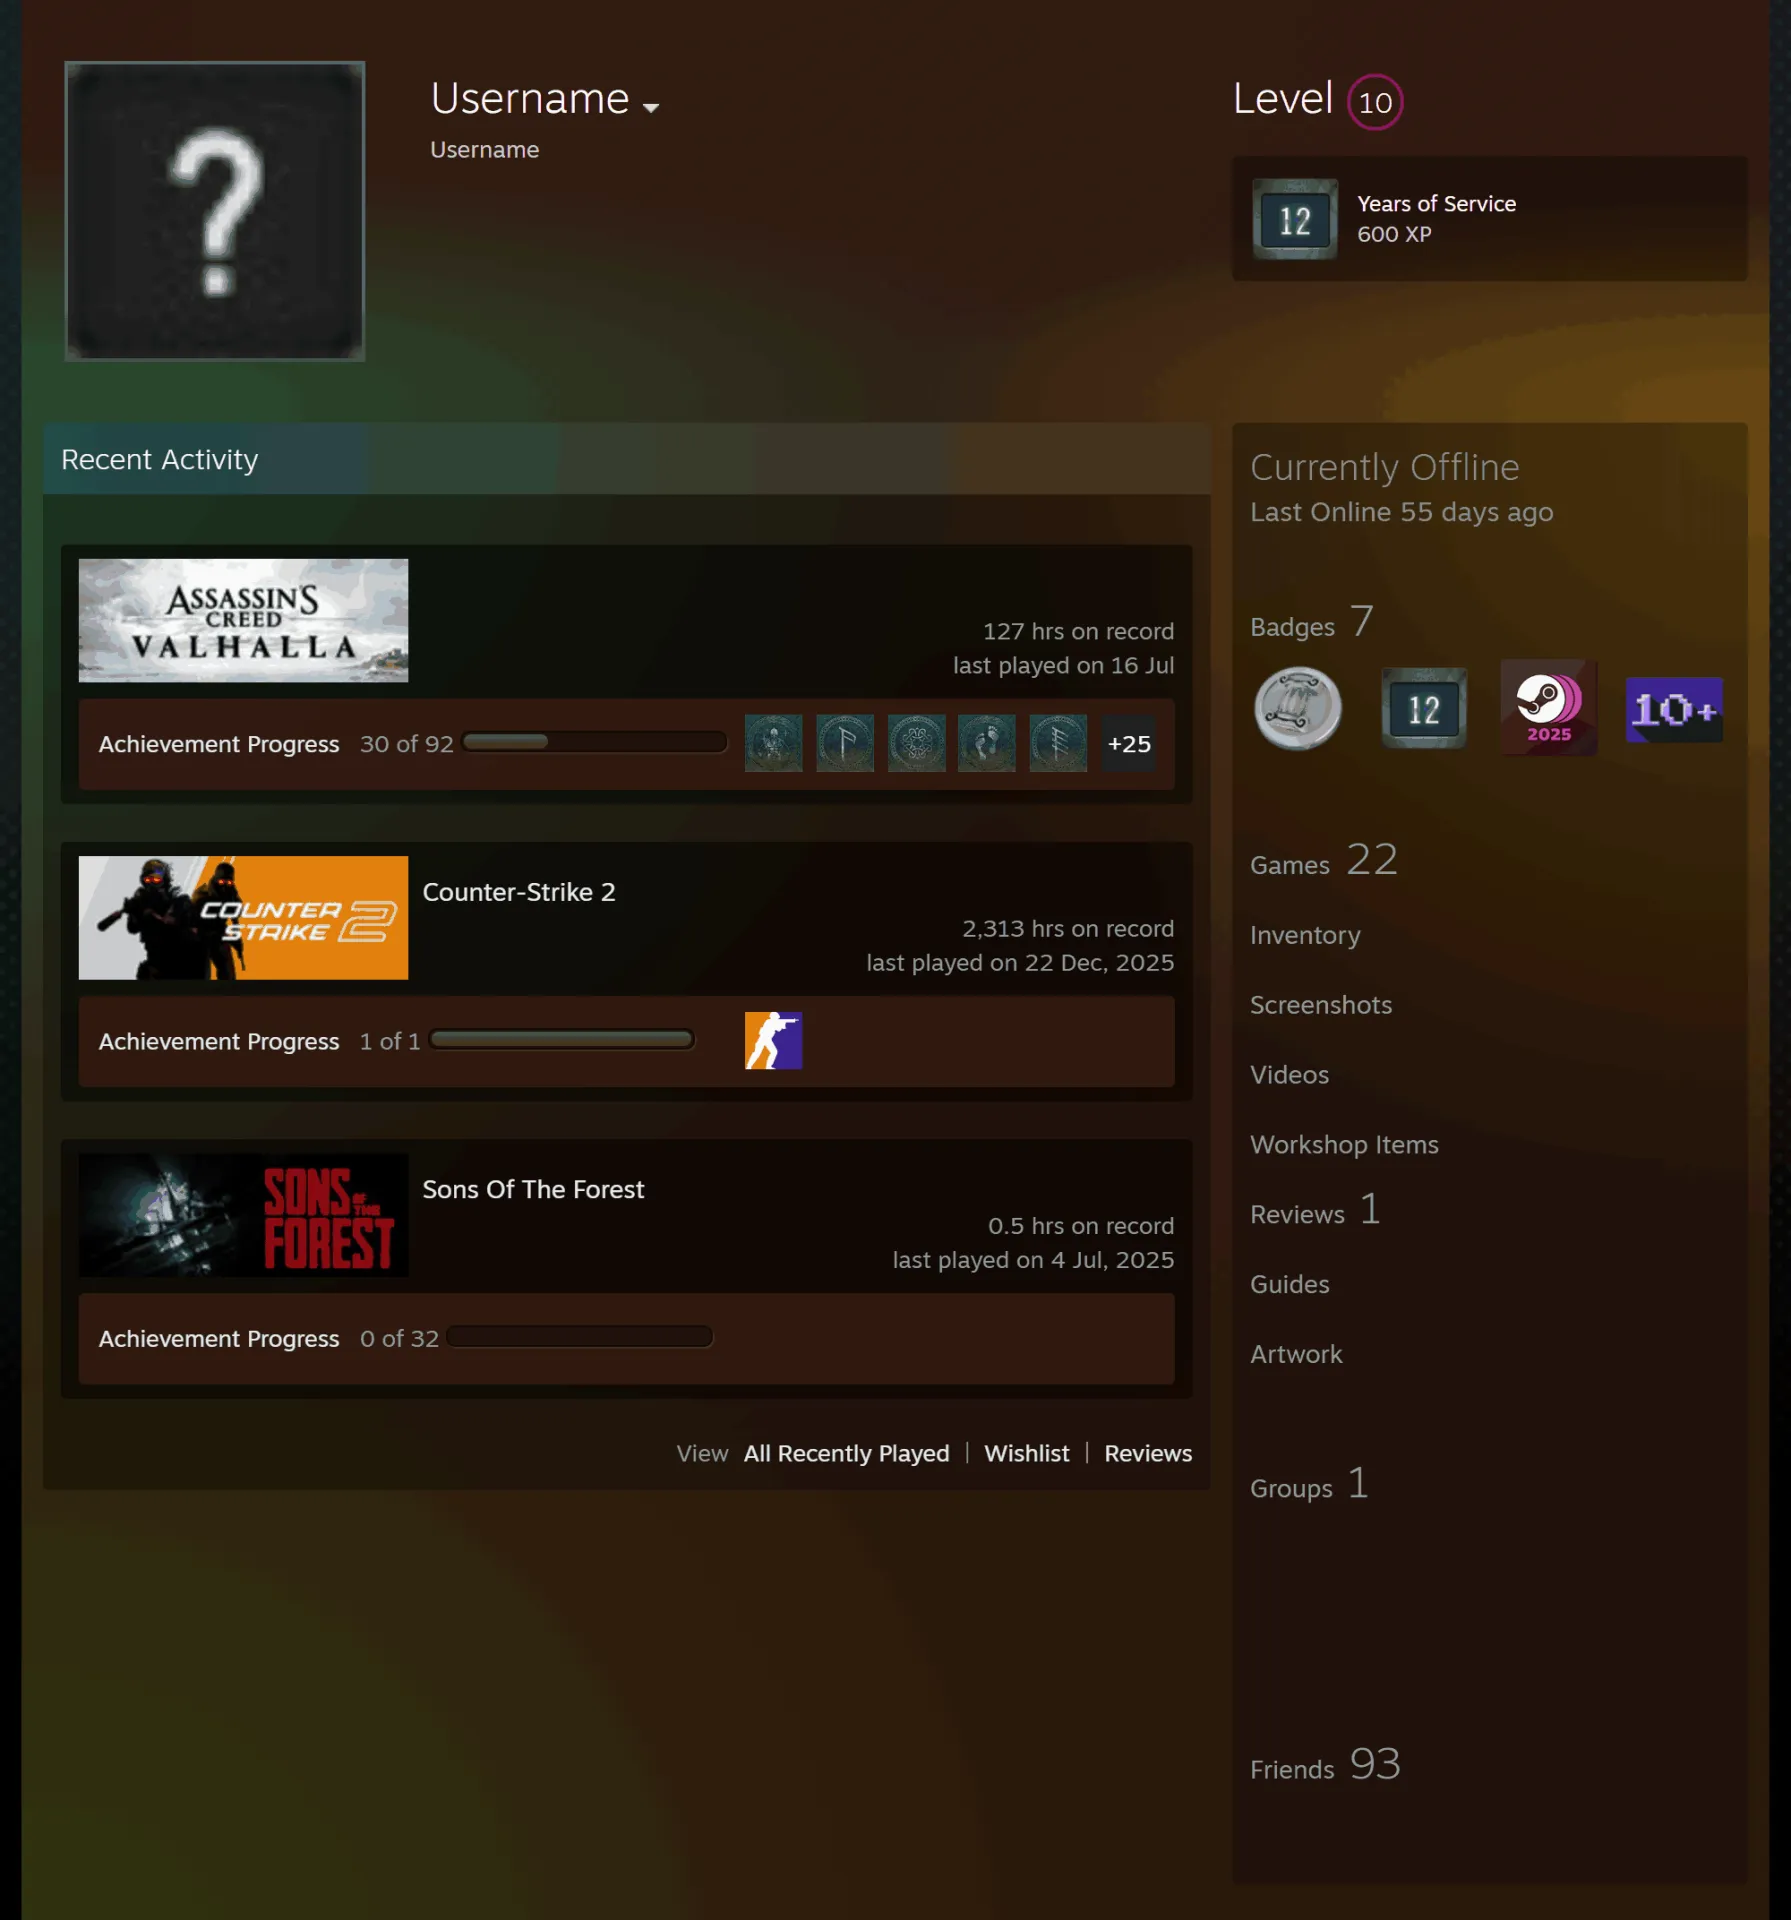Open the Workshop Items link
Viewport: 1791px width, 1920px height.
tap(1344, 1145)
